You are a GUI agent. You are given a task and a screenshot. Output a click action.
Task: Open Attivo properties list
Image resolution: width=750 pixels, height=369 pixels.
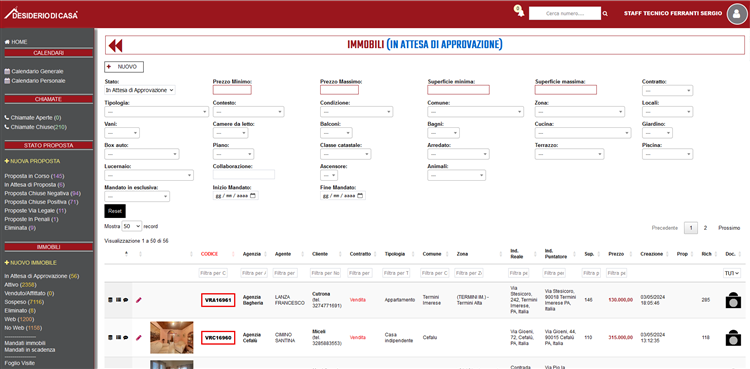(21, 285)
